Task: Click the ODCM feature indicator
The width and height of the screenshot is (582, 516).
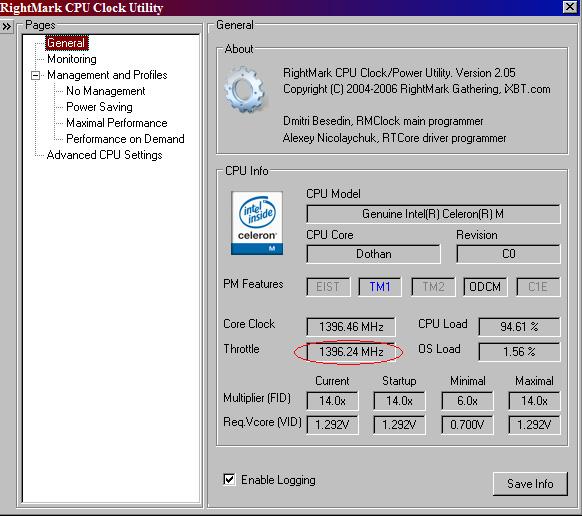Action: tap(485, 287)
